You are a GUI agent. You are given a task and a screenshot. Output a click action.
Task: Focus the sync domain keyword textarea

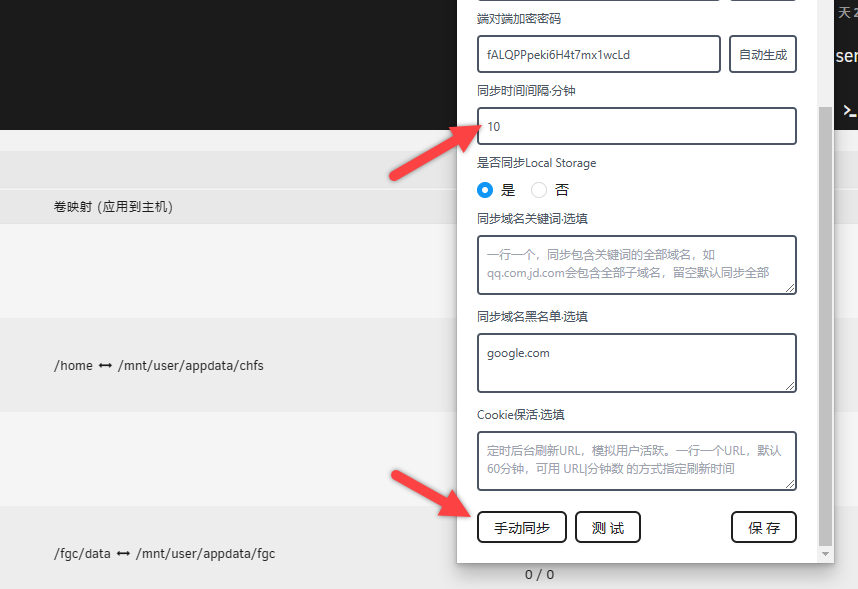point(636,265)
